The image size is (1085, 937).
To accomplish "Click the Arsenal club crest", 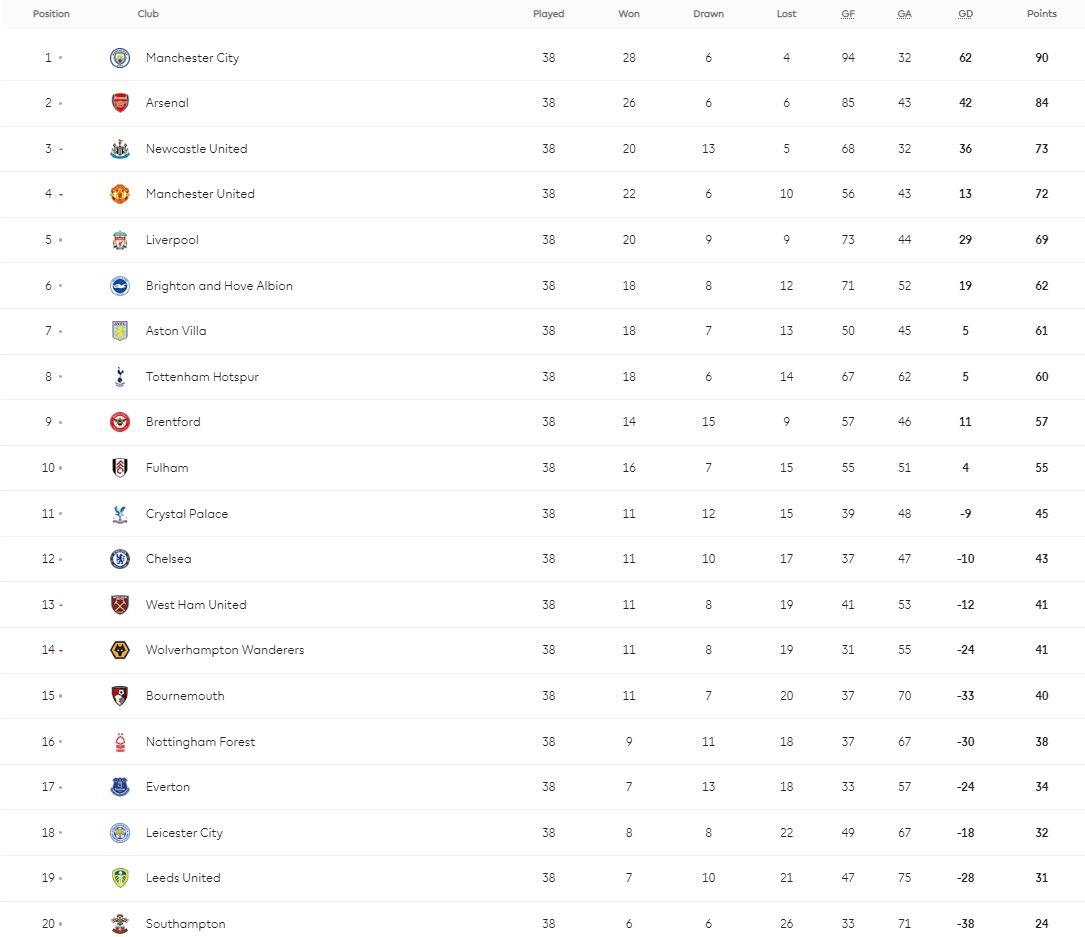I will (x=120, y=103).
